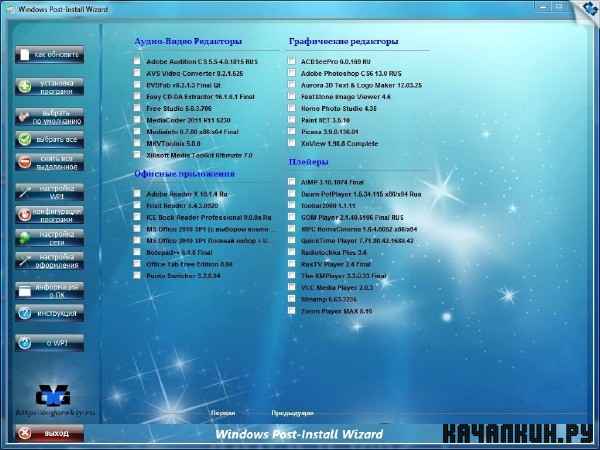The width and height of the screenshot is (600, 450).
Task: Enable the Aurora 3D Text & Logo Maker checkbox
Action: point(292,85)
